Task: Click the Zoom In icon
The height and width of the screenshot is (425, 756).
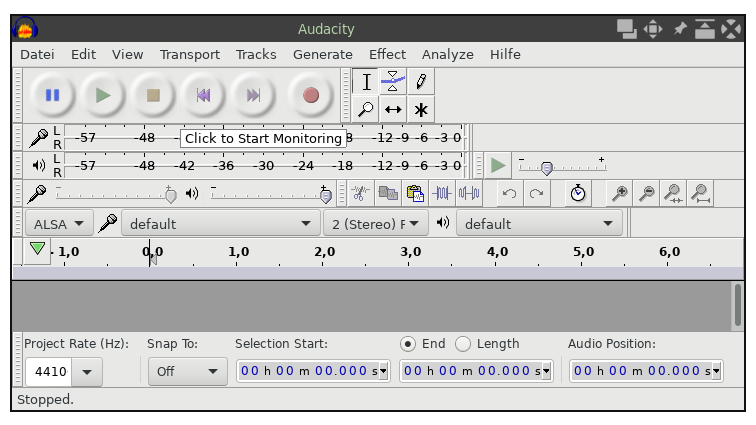Action: pos(619,193)
